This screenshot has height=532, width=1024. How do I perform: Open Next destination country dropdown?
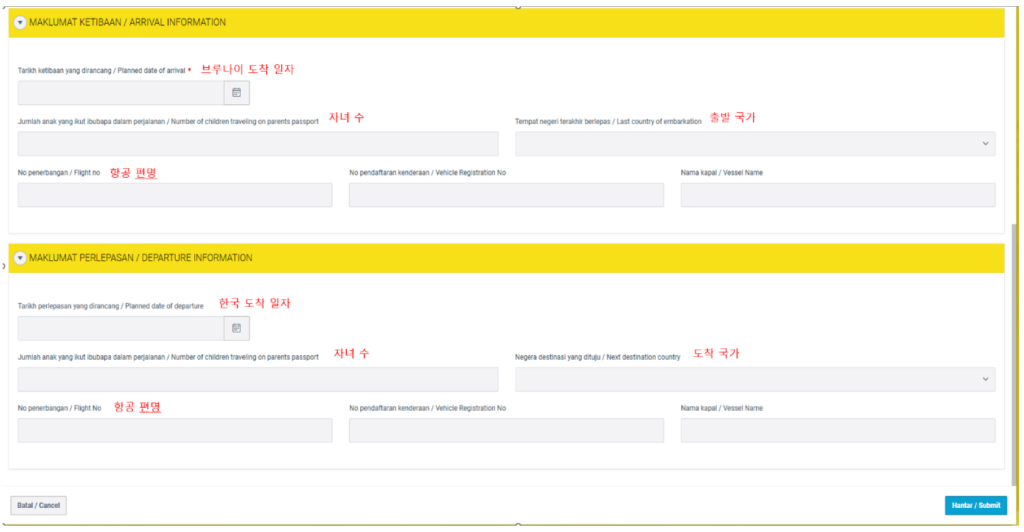coord(755,379)
